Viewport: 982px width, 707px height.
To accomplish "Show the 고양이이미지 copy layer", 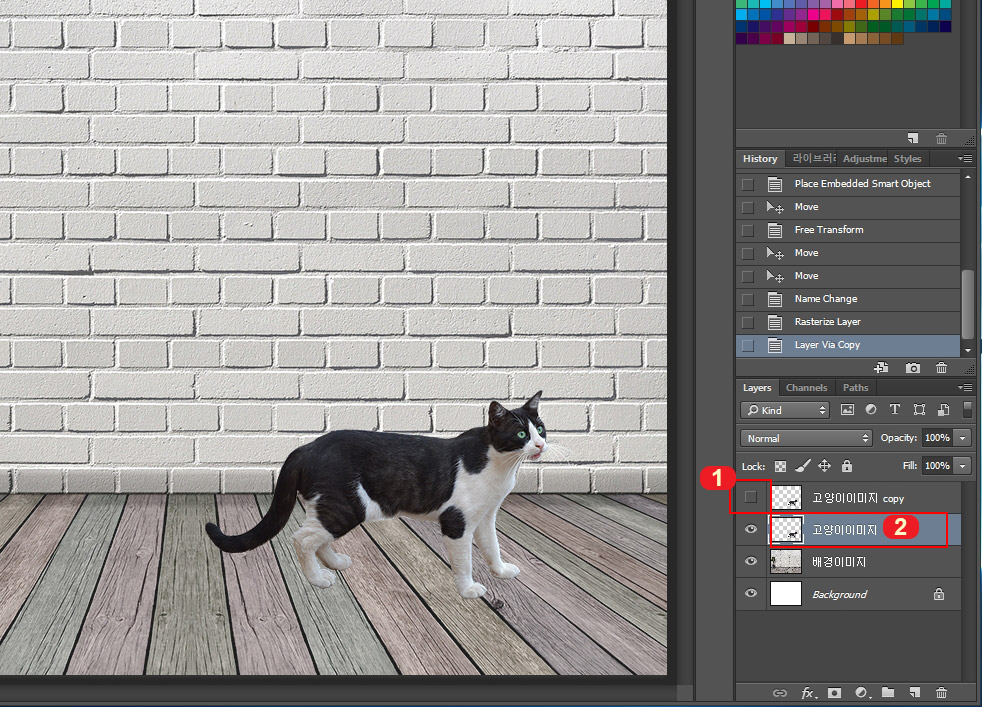I will pyautogui.click(x=750, y=497).
